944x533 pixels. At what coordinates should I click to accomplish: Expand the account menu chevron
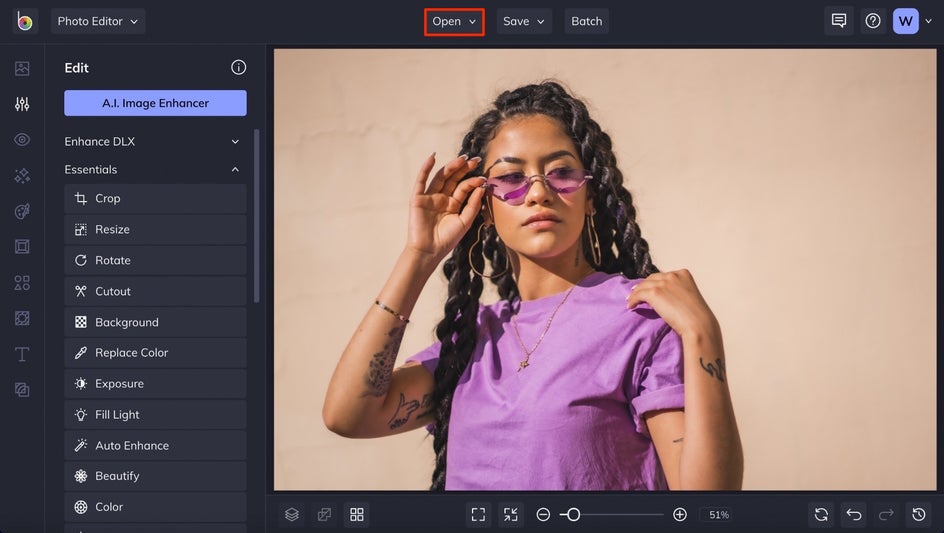tap(928, 21)
